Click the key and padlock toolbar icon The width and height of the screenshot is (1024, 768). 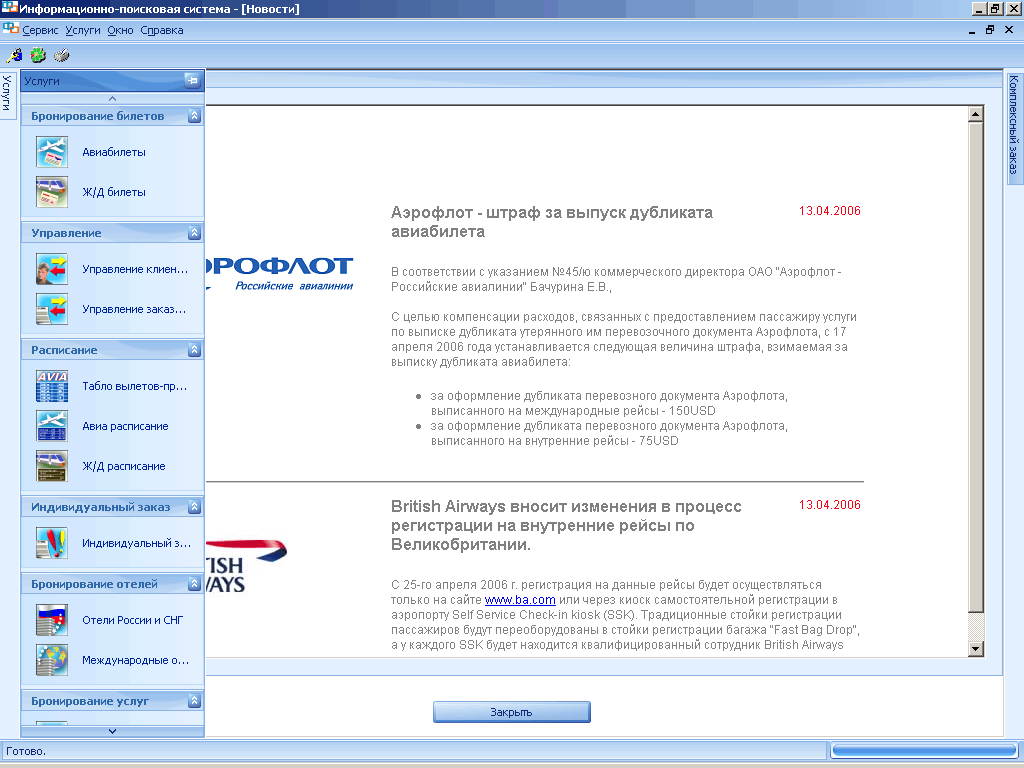[x=14, y=56]
